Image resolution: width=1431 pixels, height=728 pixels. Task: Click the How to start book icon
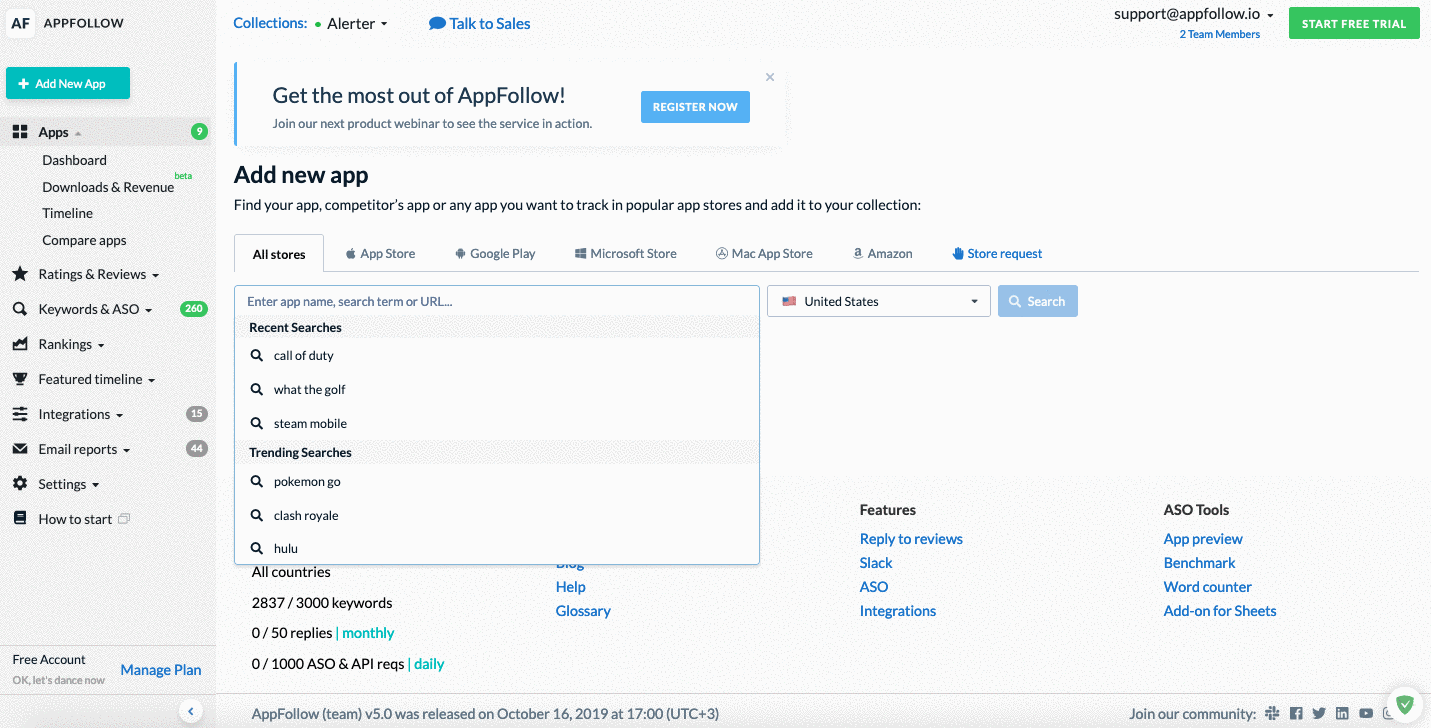(x=20, y=519)
